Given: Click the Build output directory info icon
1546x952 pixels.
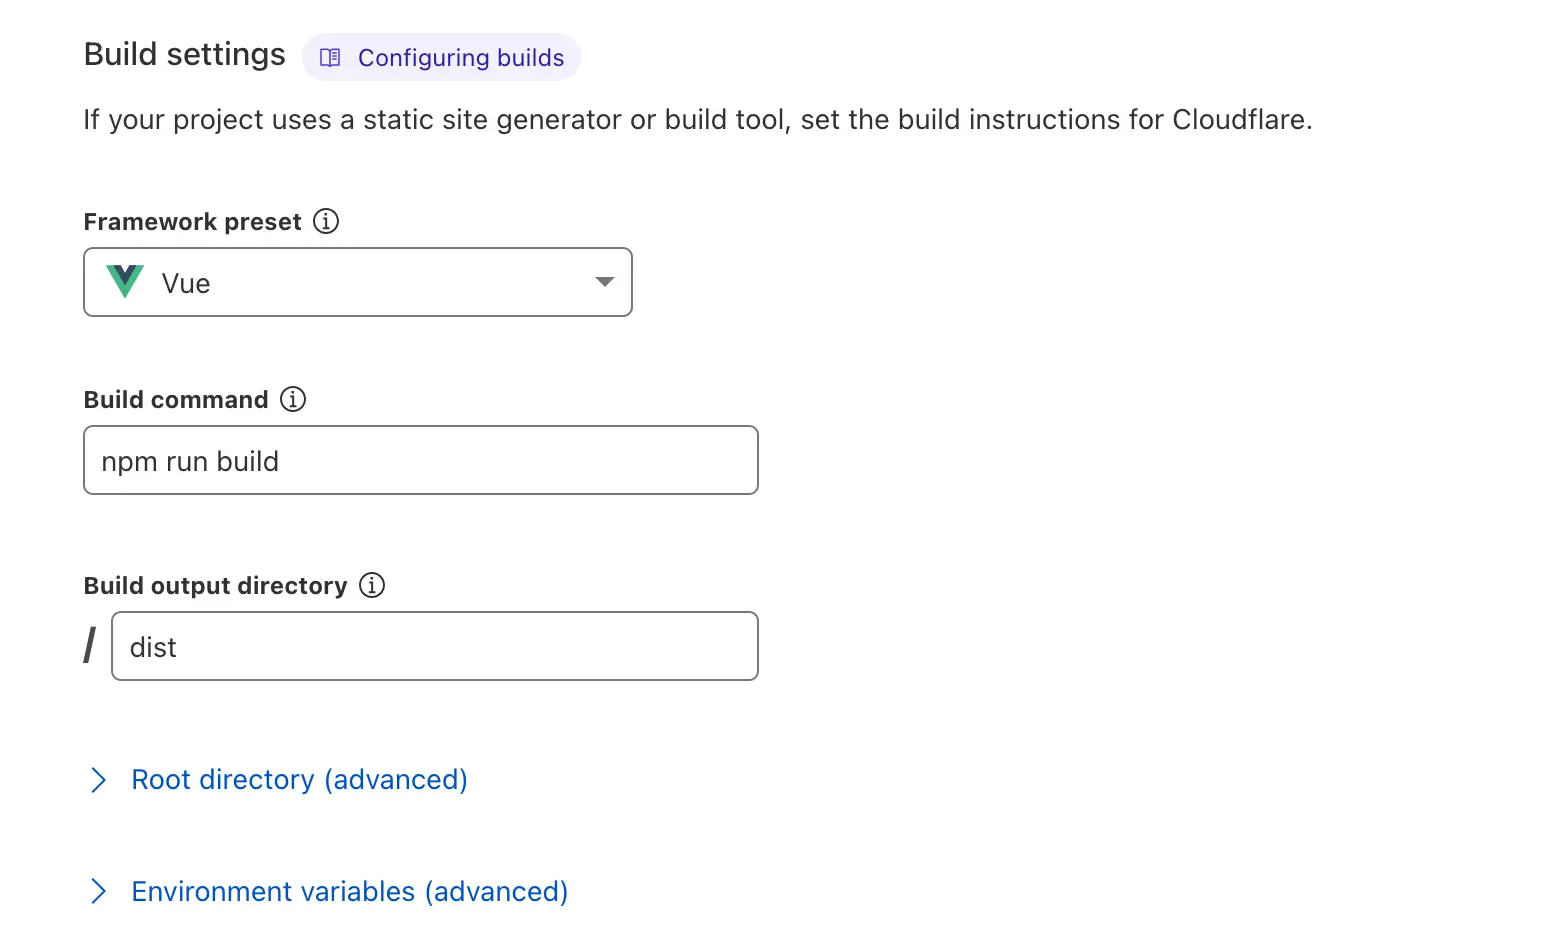Looking at the screenshot, I should pyautogui.click(x=372, y=585).
